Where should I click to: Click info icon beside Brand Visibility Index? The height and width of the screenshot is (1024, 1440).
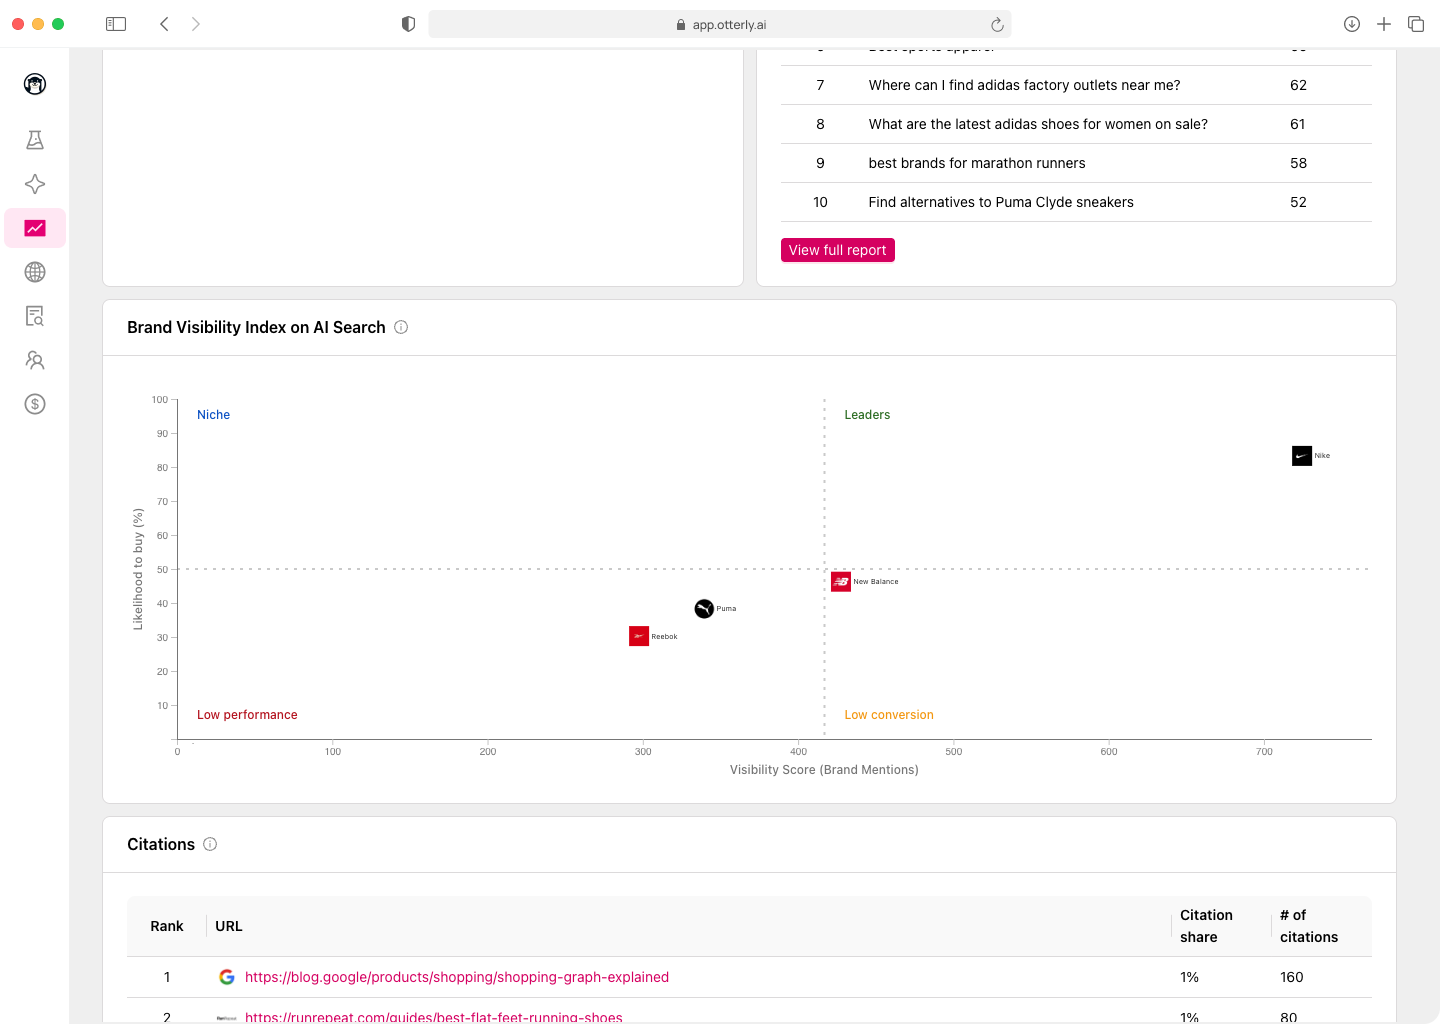(x=401, y=327)
